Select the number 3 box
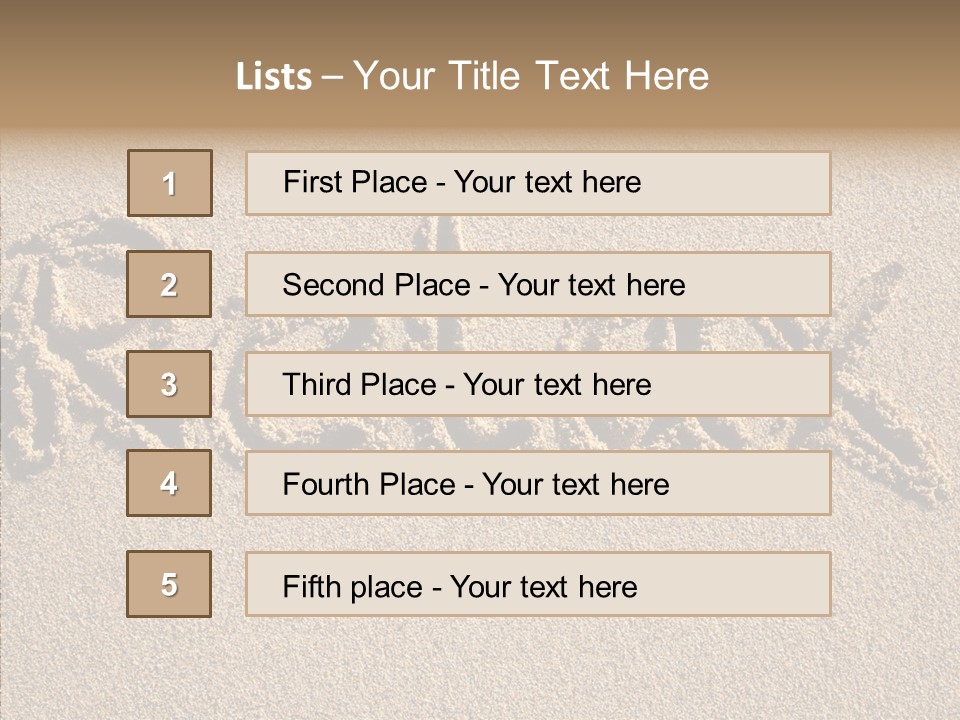Image resolution: width=960 pixels, height=720 pixels. [x=169, y=384]
